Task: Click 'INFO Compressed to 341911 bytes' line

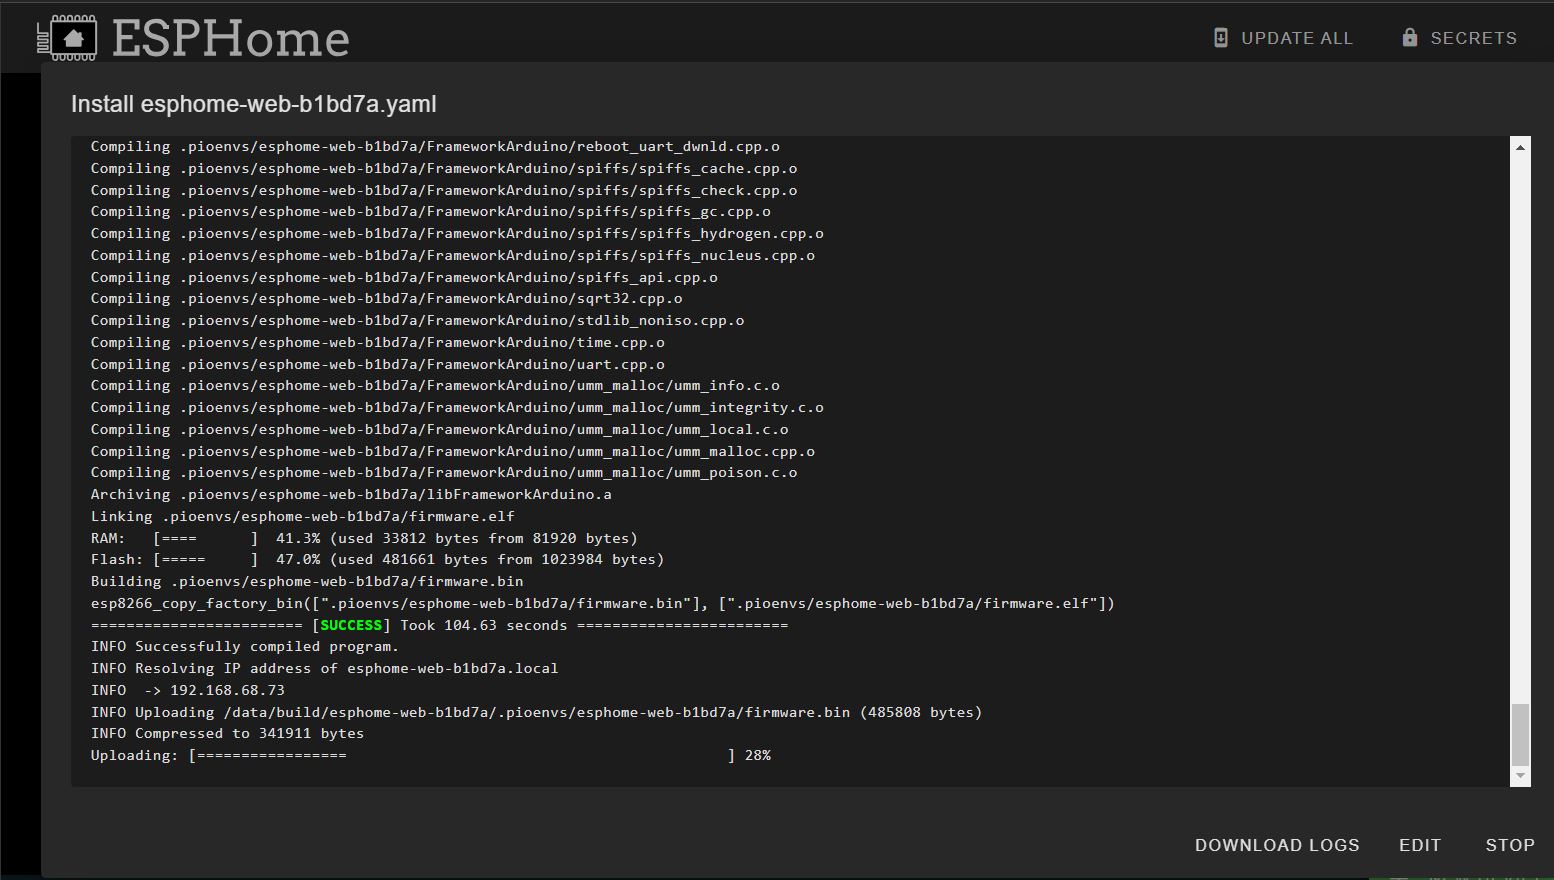Action: point(227,734)
